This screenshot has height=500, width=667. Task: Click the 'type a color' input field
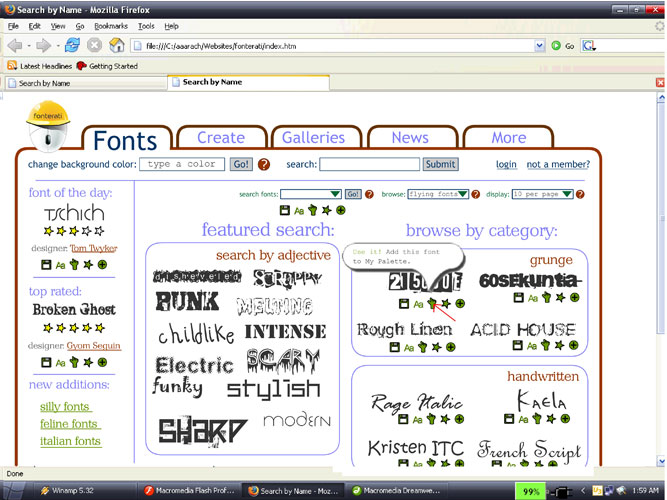(182, 164)
